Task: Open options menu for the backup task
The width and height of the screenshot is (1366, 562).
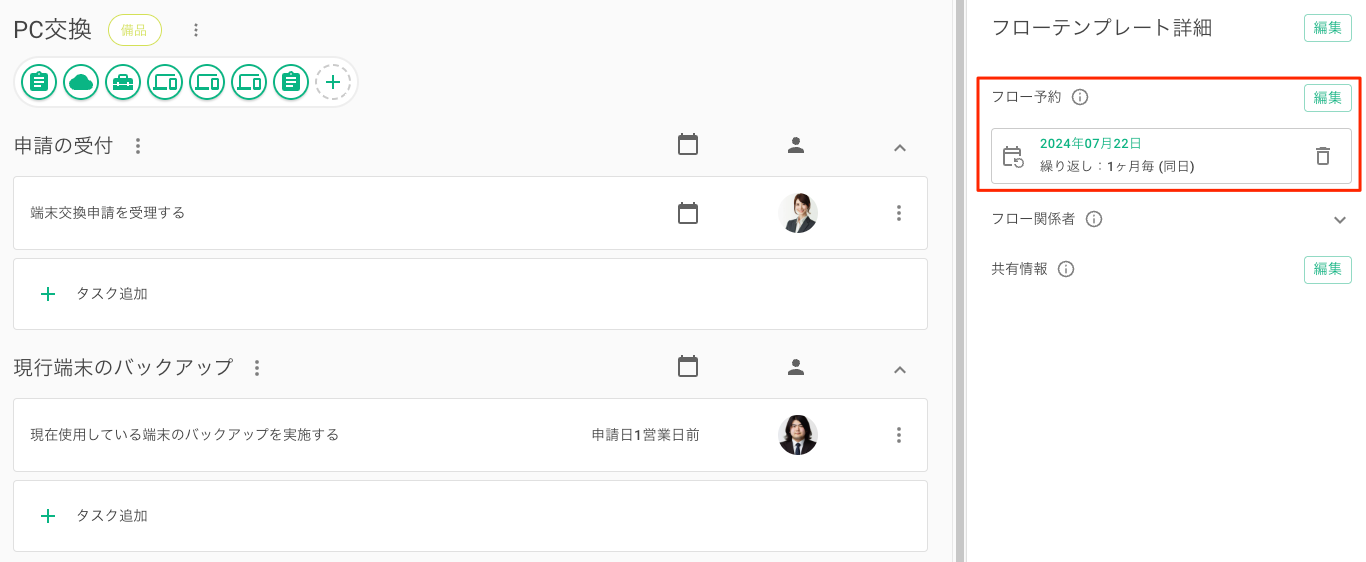Action: click(x=898, y=435)
